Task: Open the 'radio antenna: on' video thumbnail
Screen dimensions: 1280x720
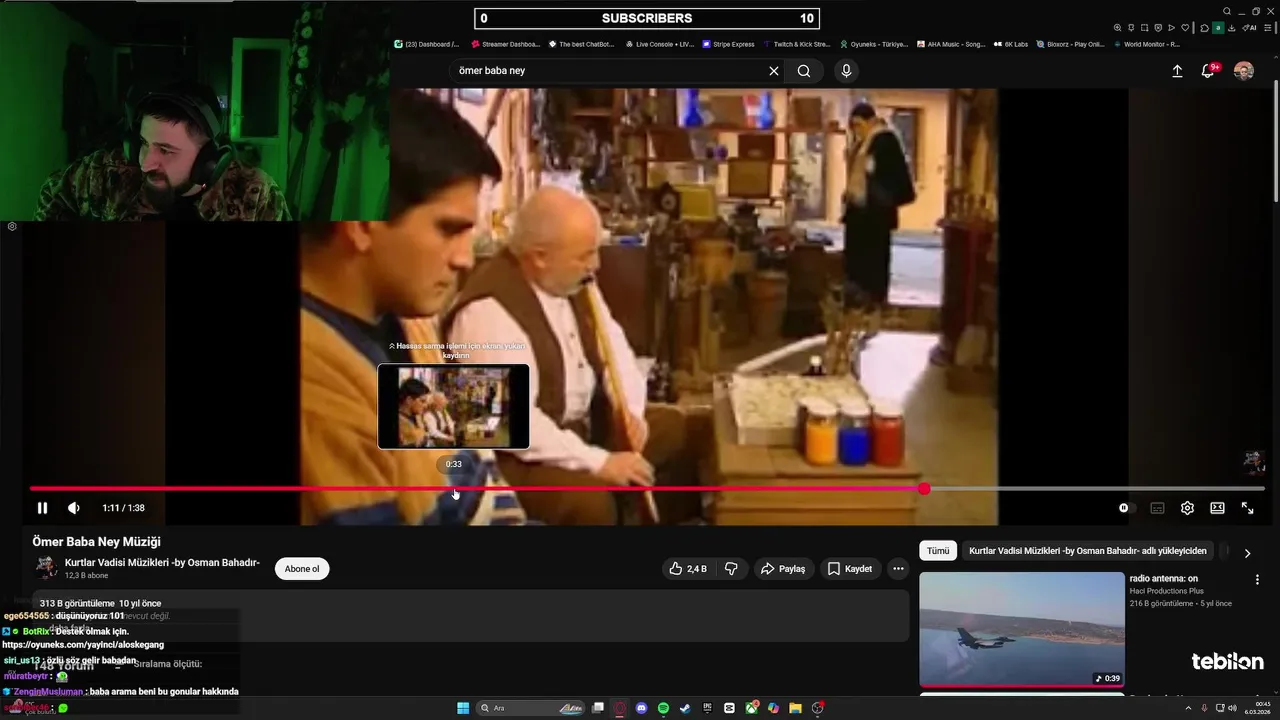Action: pos(1022,629)
